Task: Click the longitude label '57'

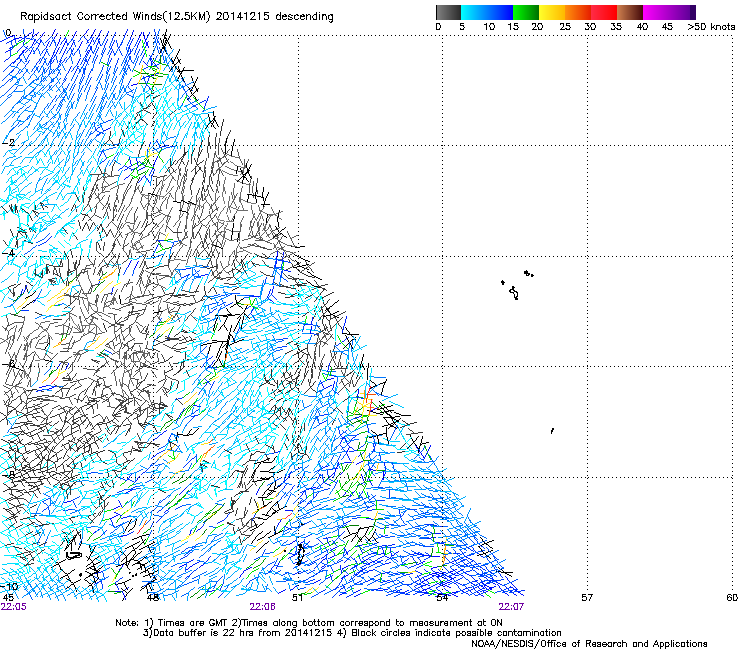Action: tap(587, 598)
